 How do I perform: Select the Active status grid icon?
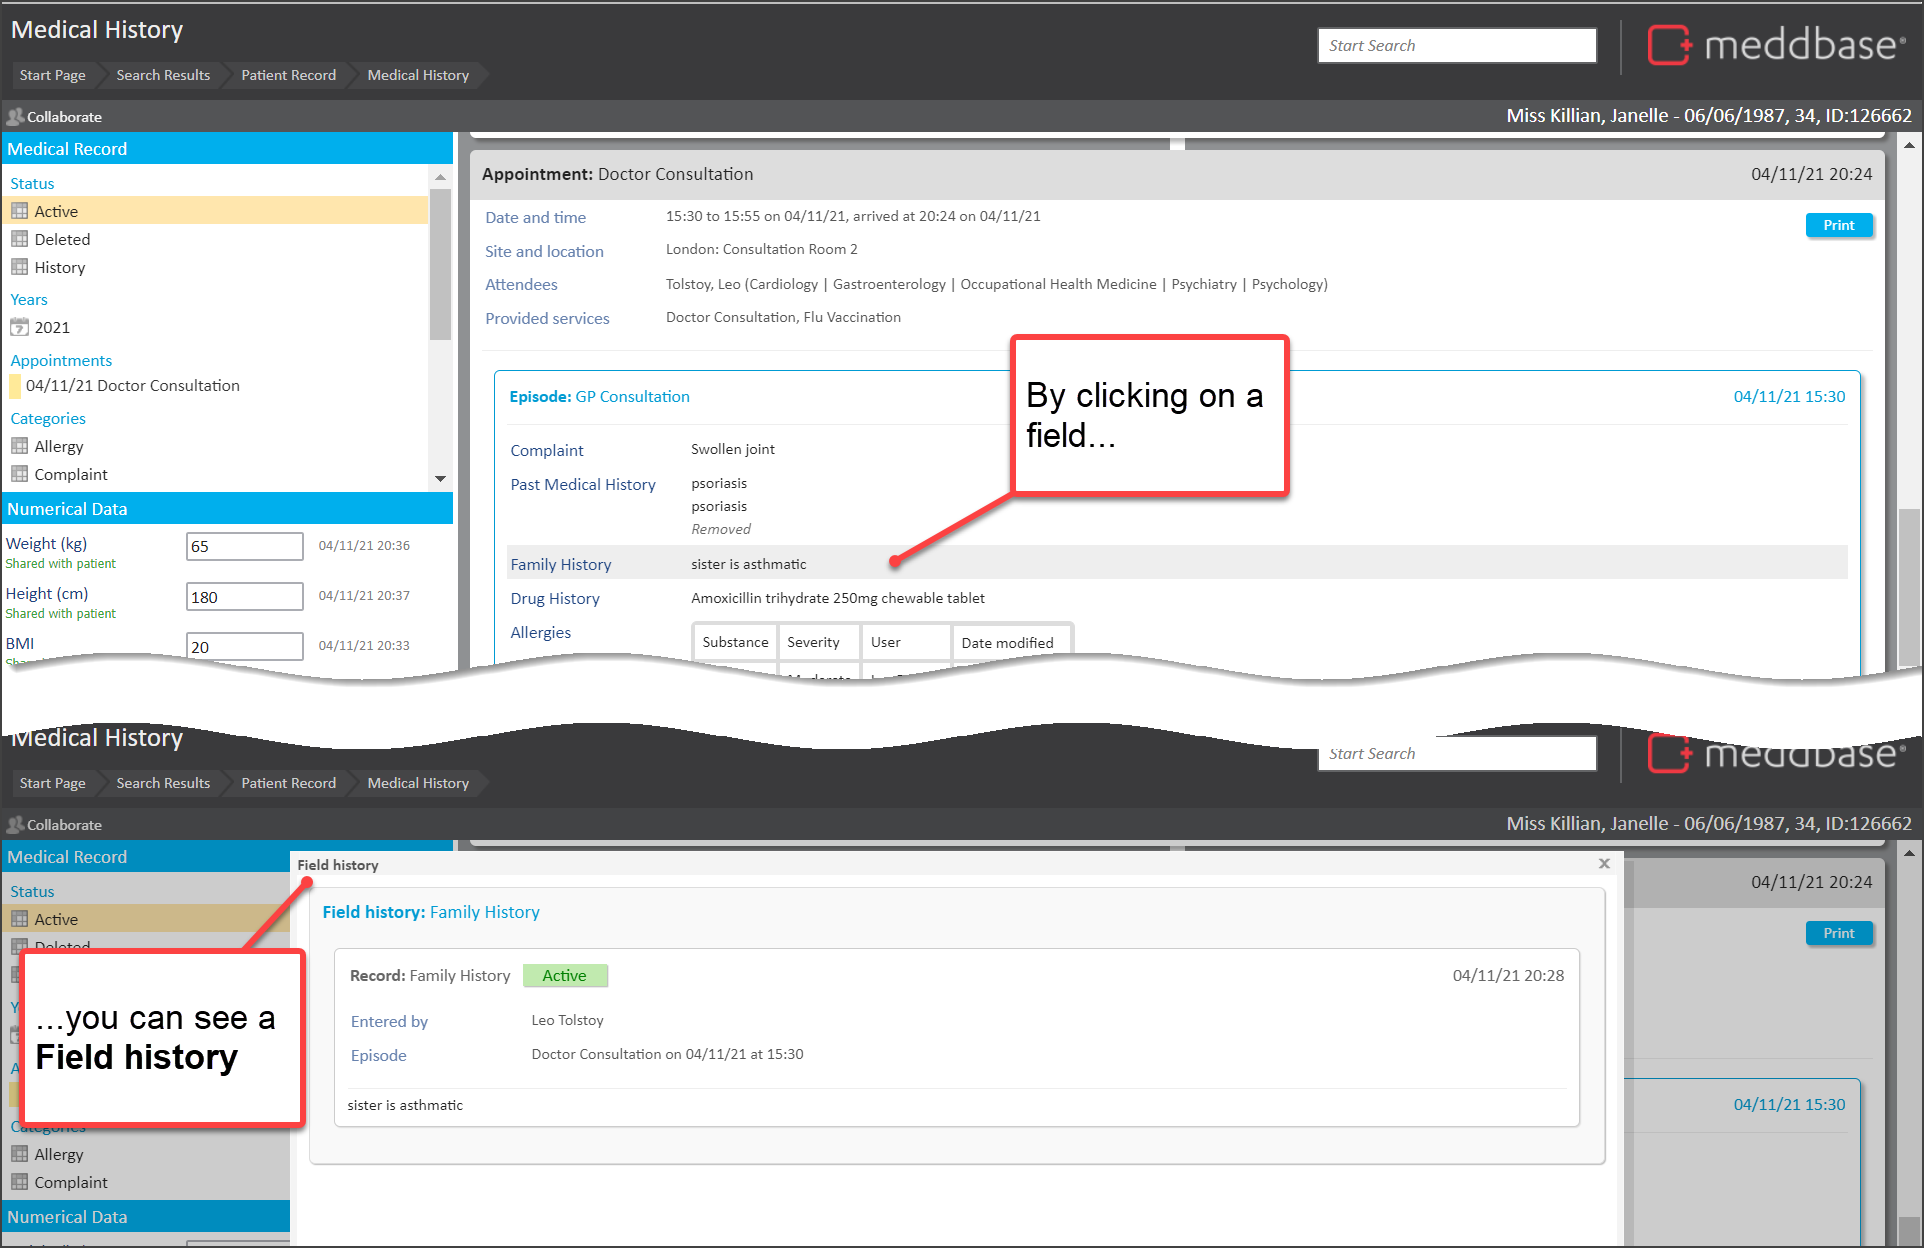tap(19, 211)
